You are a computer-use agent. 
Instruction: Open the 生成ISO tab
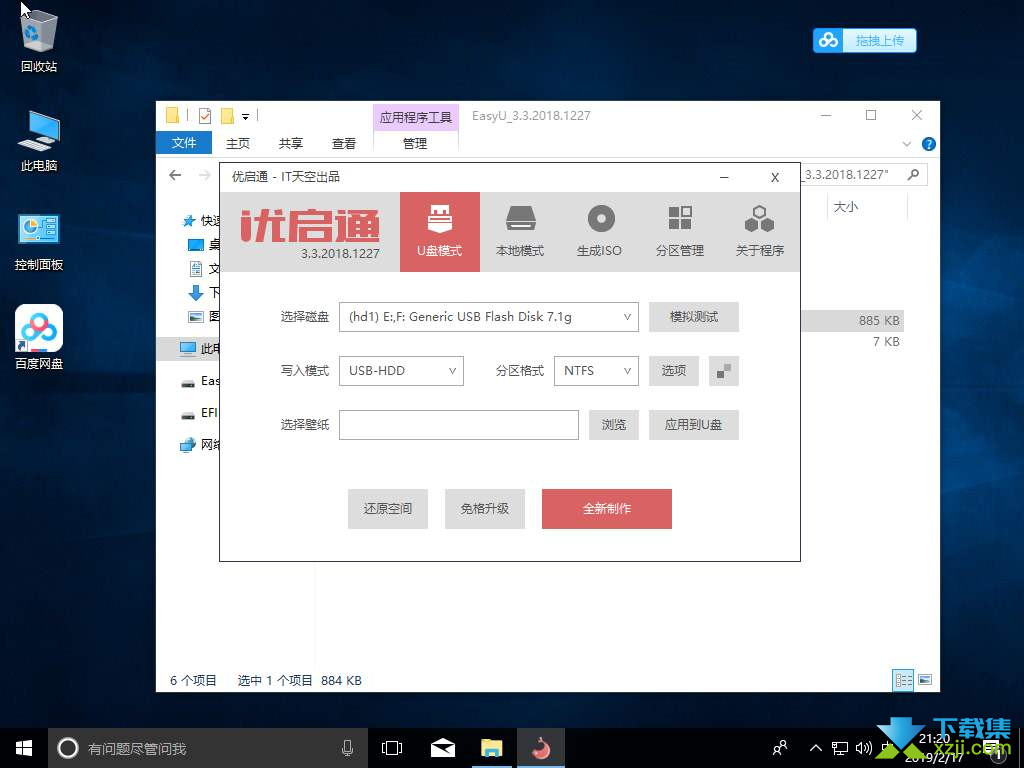(x=600, y=232)
